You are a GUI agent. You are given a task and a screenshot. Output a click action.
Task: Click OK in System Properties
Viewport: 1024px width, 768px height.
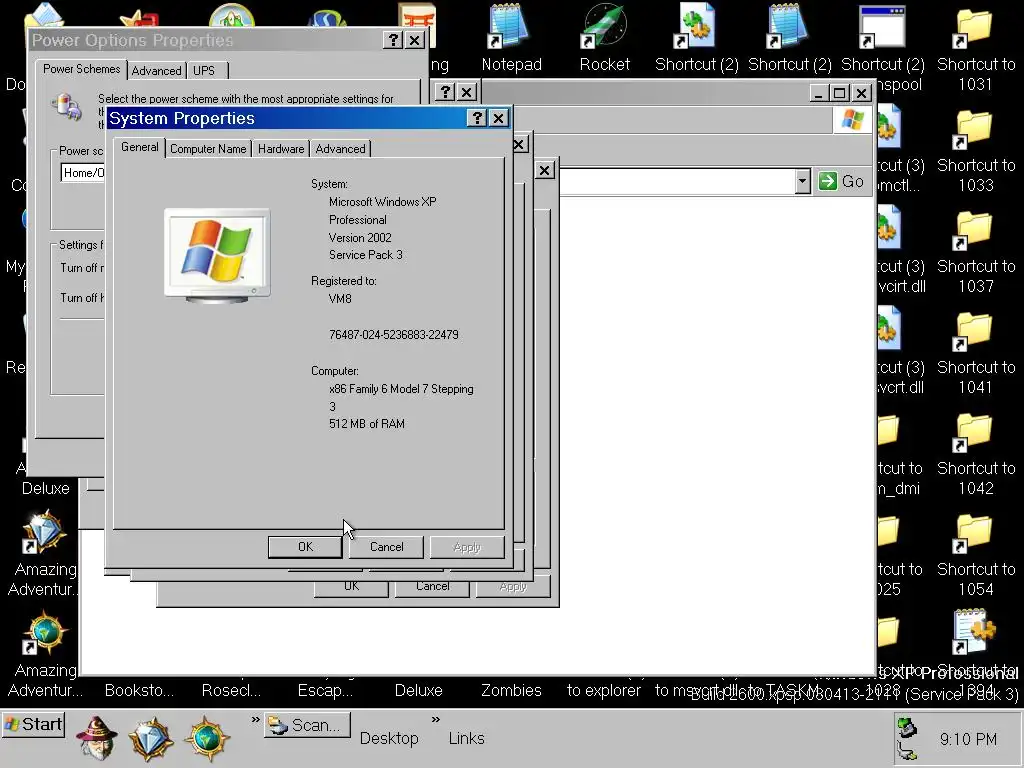(x=305, y=547)
